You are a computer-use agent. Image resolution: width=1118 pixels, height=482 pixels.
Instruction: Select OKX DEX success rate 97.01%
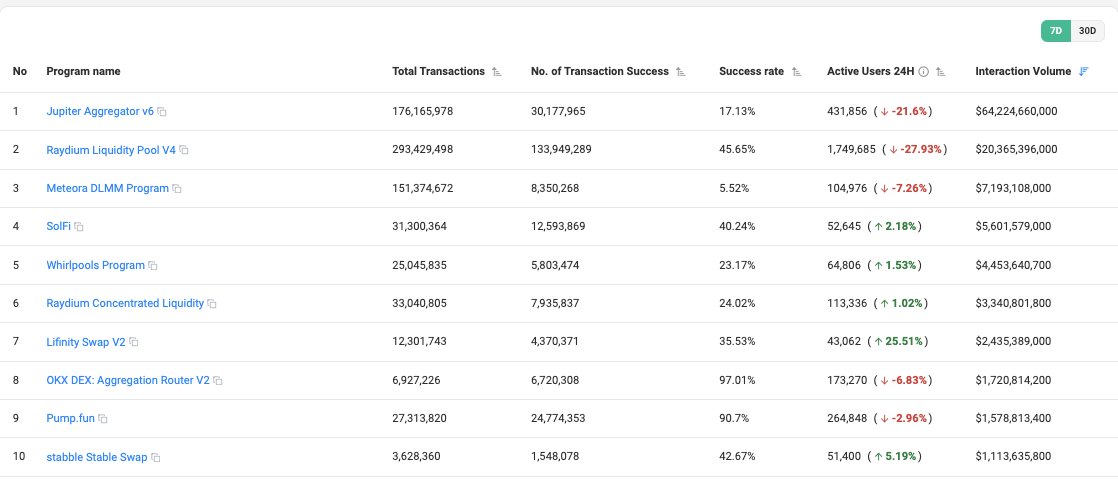[x=737, y=380]
